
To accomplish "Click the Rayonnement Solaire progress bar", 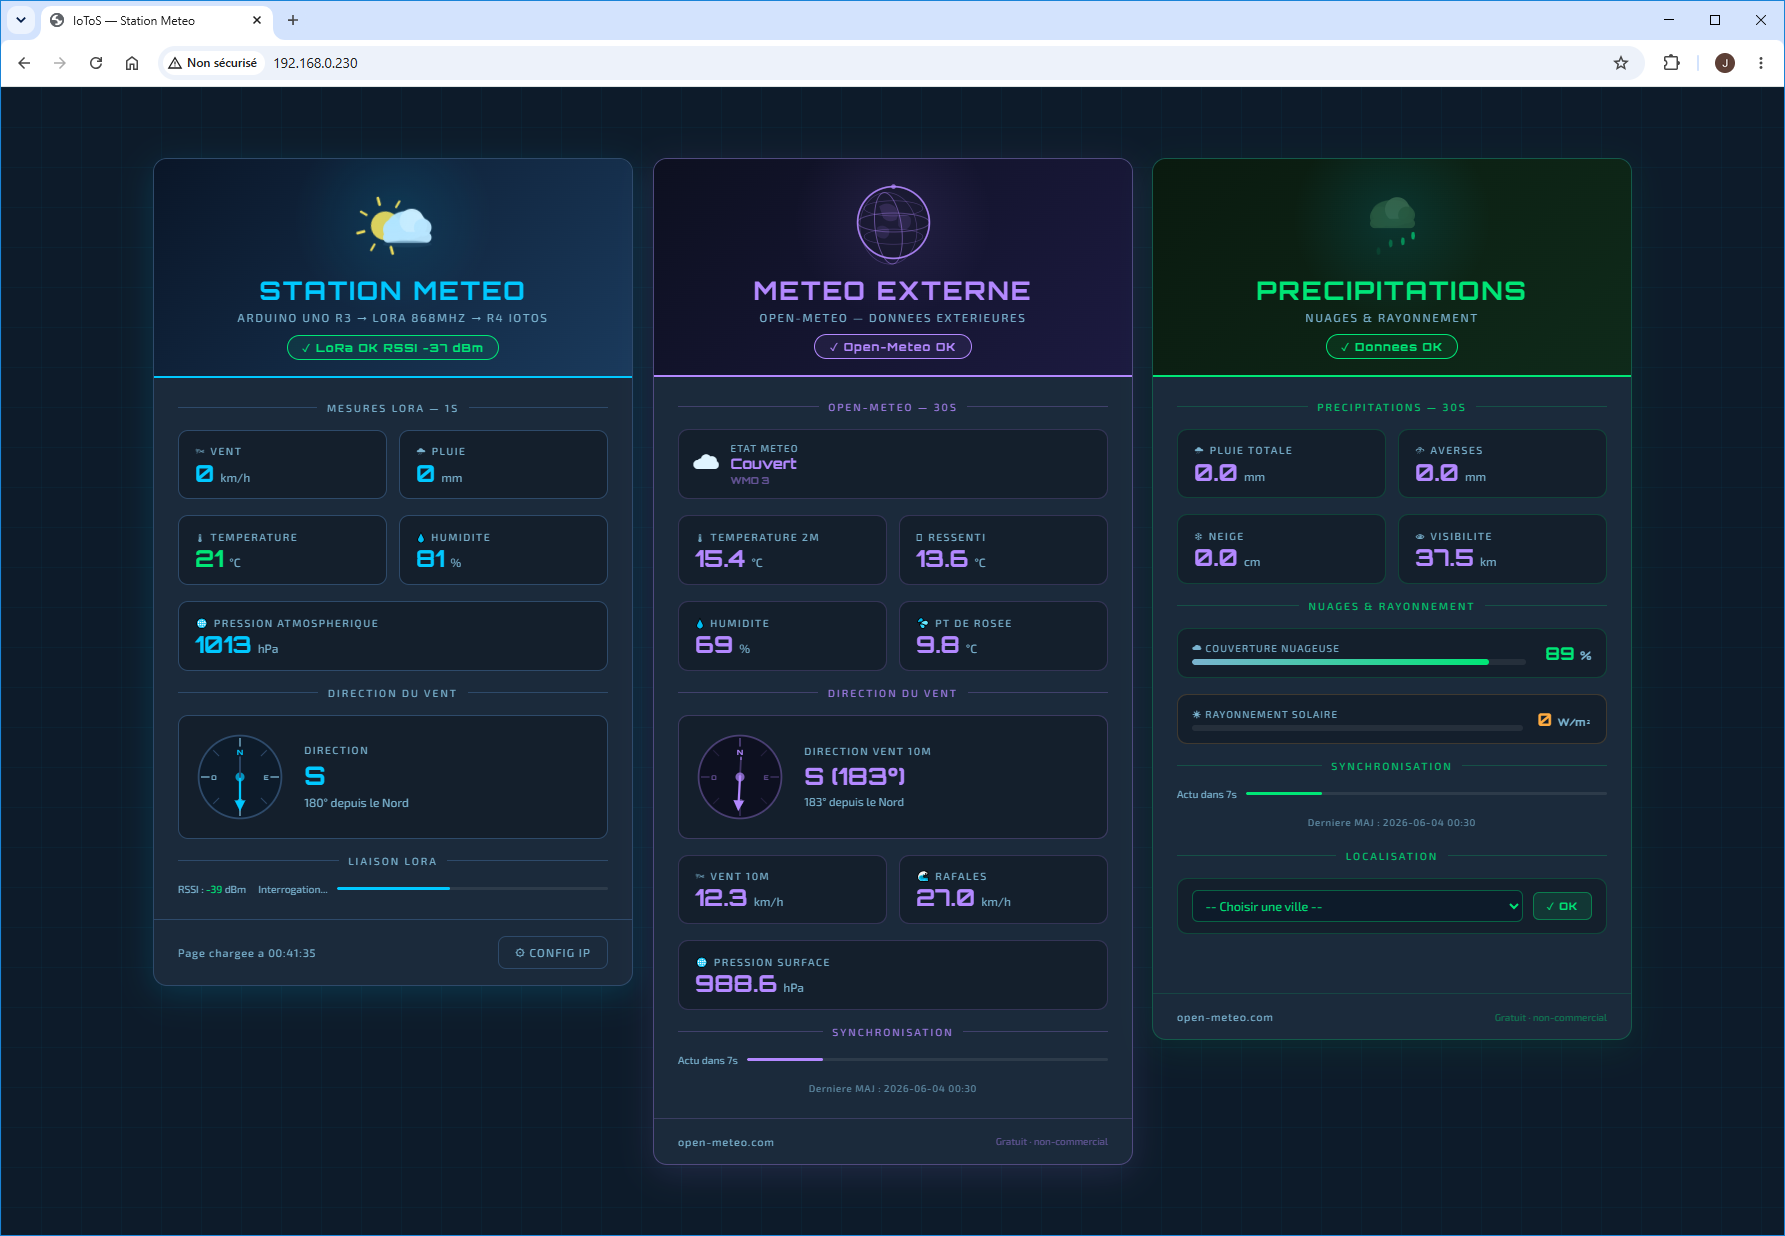I will coord(1358,728).
